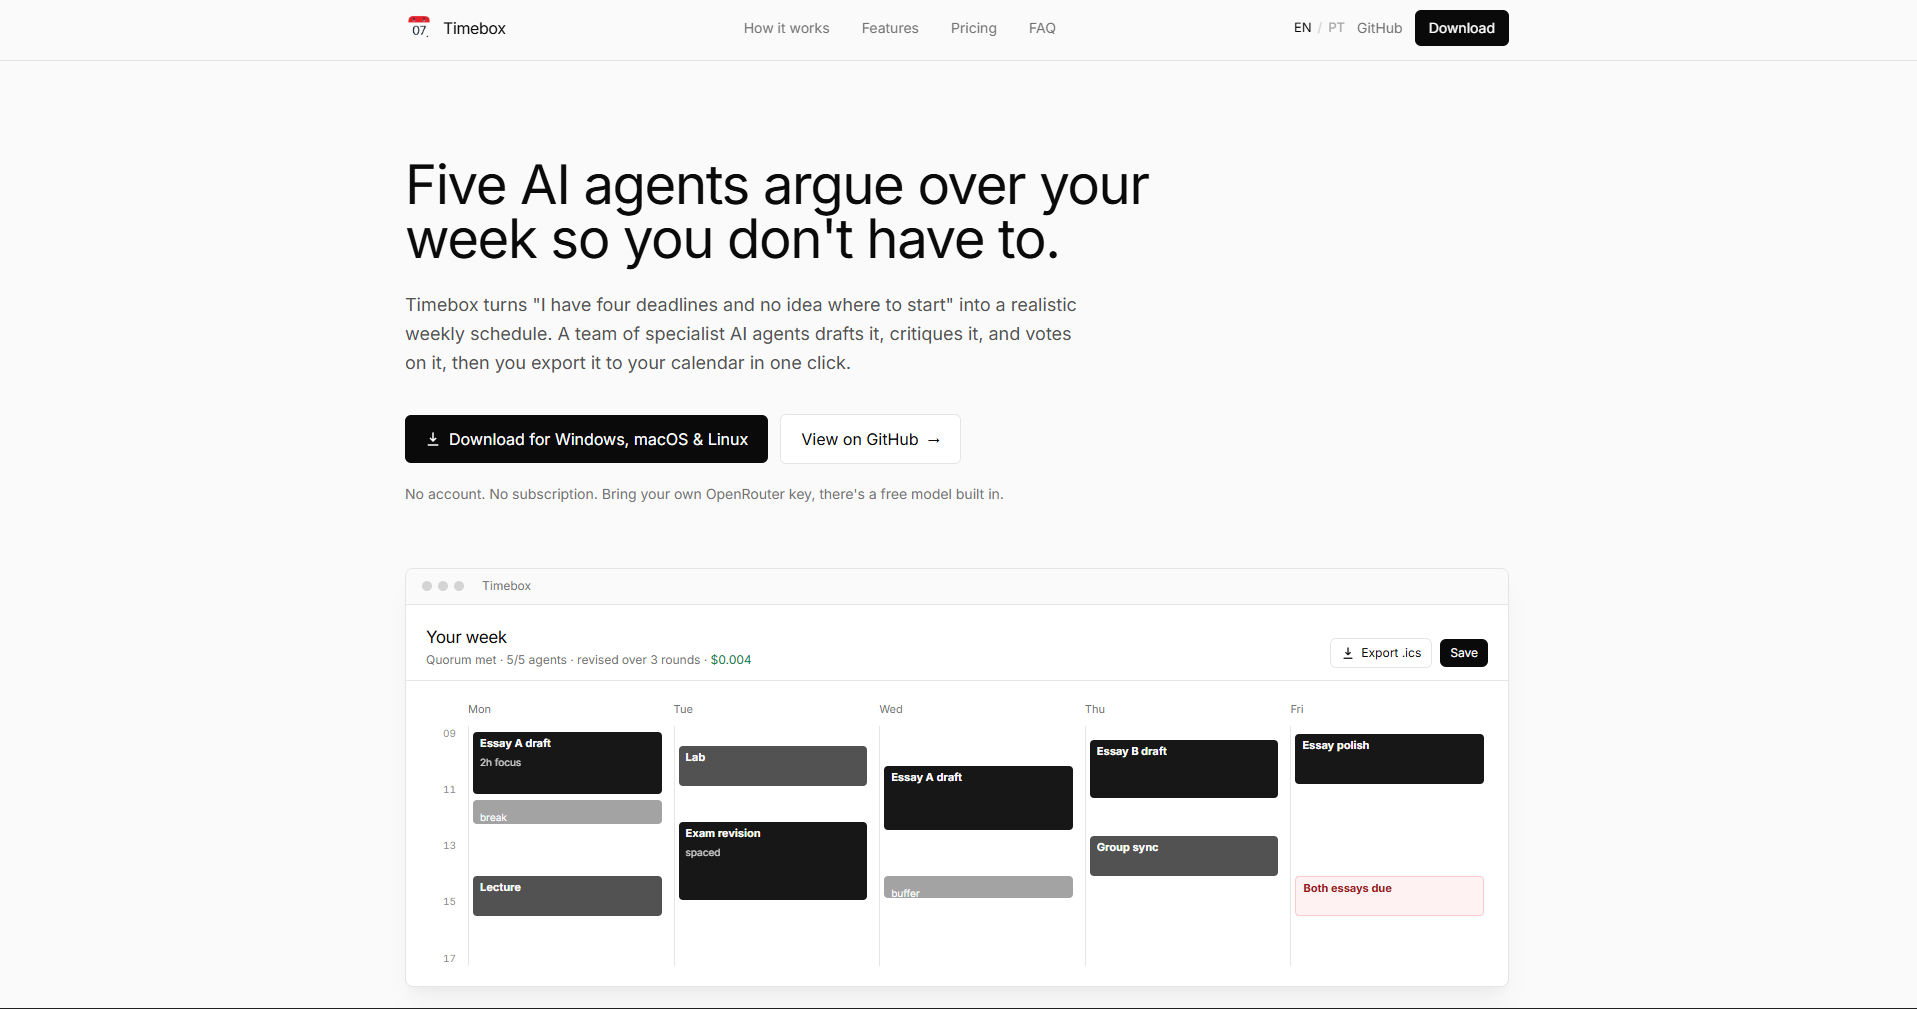Switch language to PT
The width and height of the screenshot is (1917, 1009).
1336,28
